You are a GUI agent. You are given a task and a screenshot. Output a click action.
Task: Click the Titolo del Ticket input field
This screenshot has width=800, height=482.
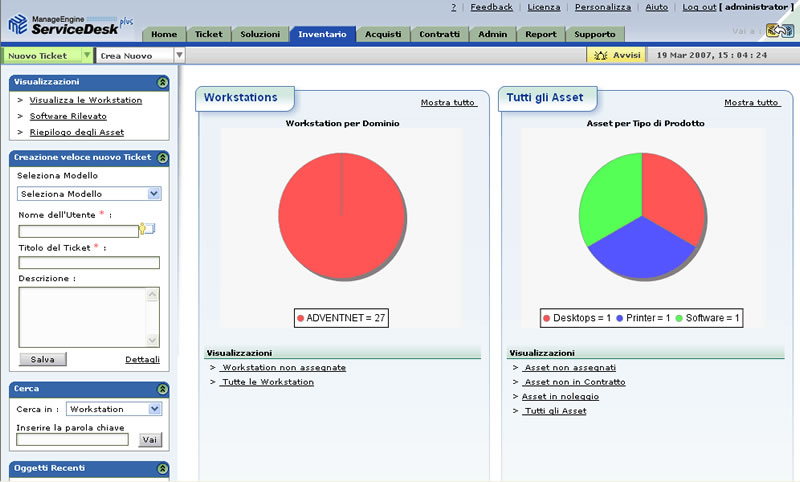point(89,263)
